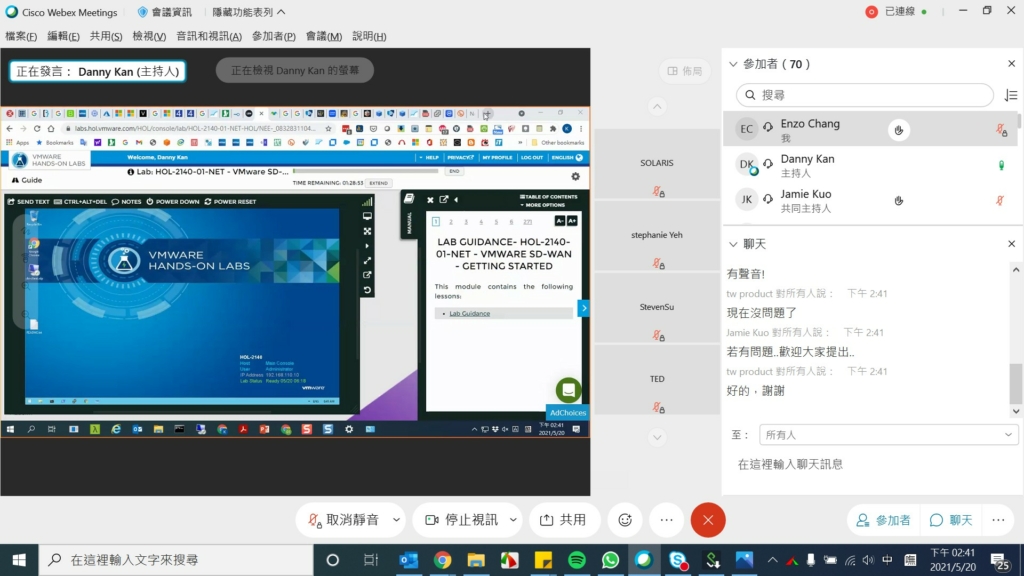Click the 共用 share button
Screen dimensions: 1024x576
click(x=564, y=520)
